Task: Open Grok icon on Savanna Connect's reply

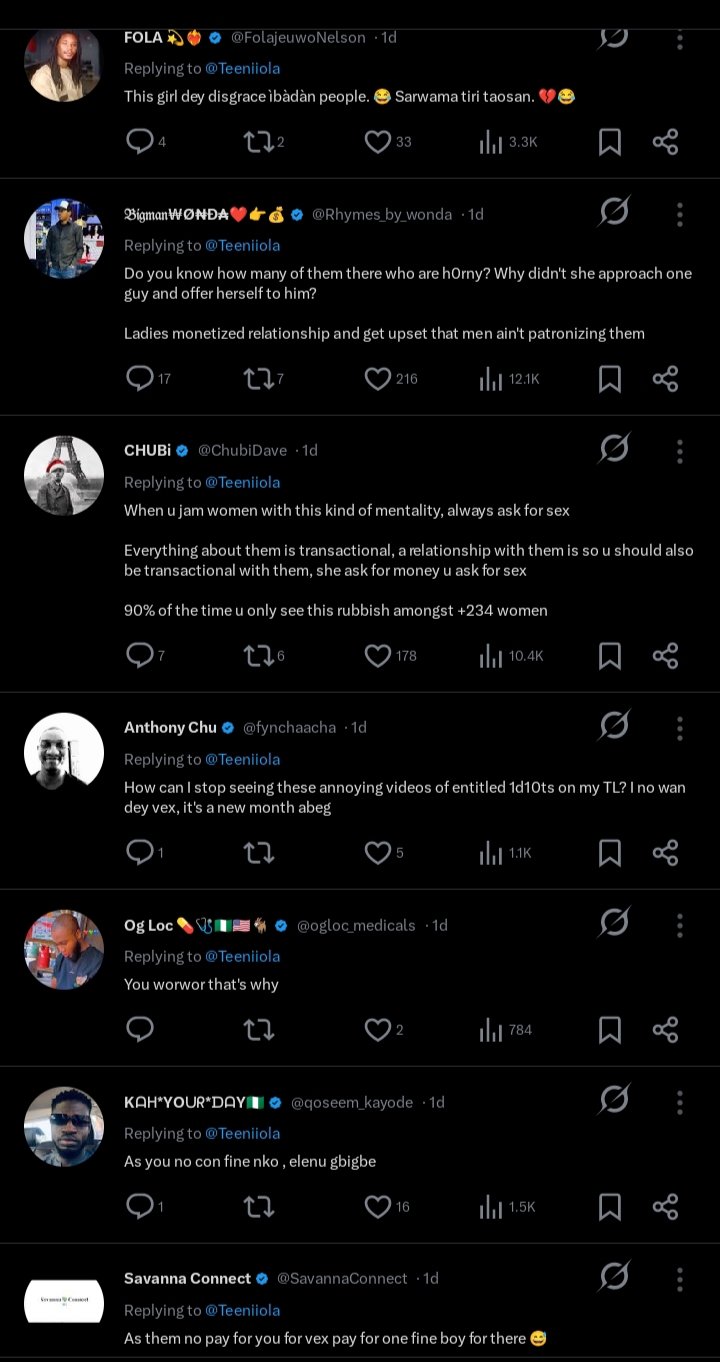Action: (x=614, y=1276)
